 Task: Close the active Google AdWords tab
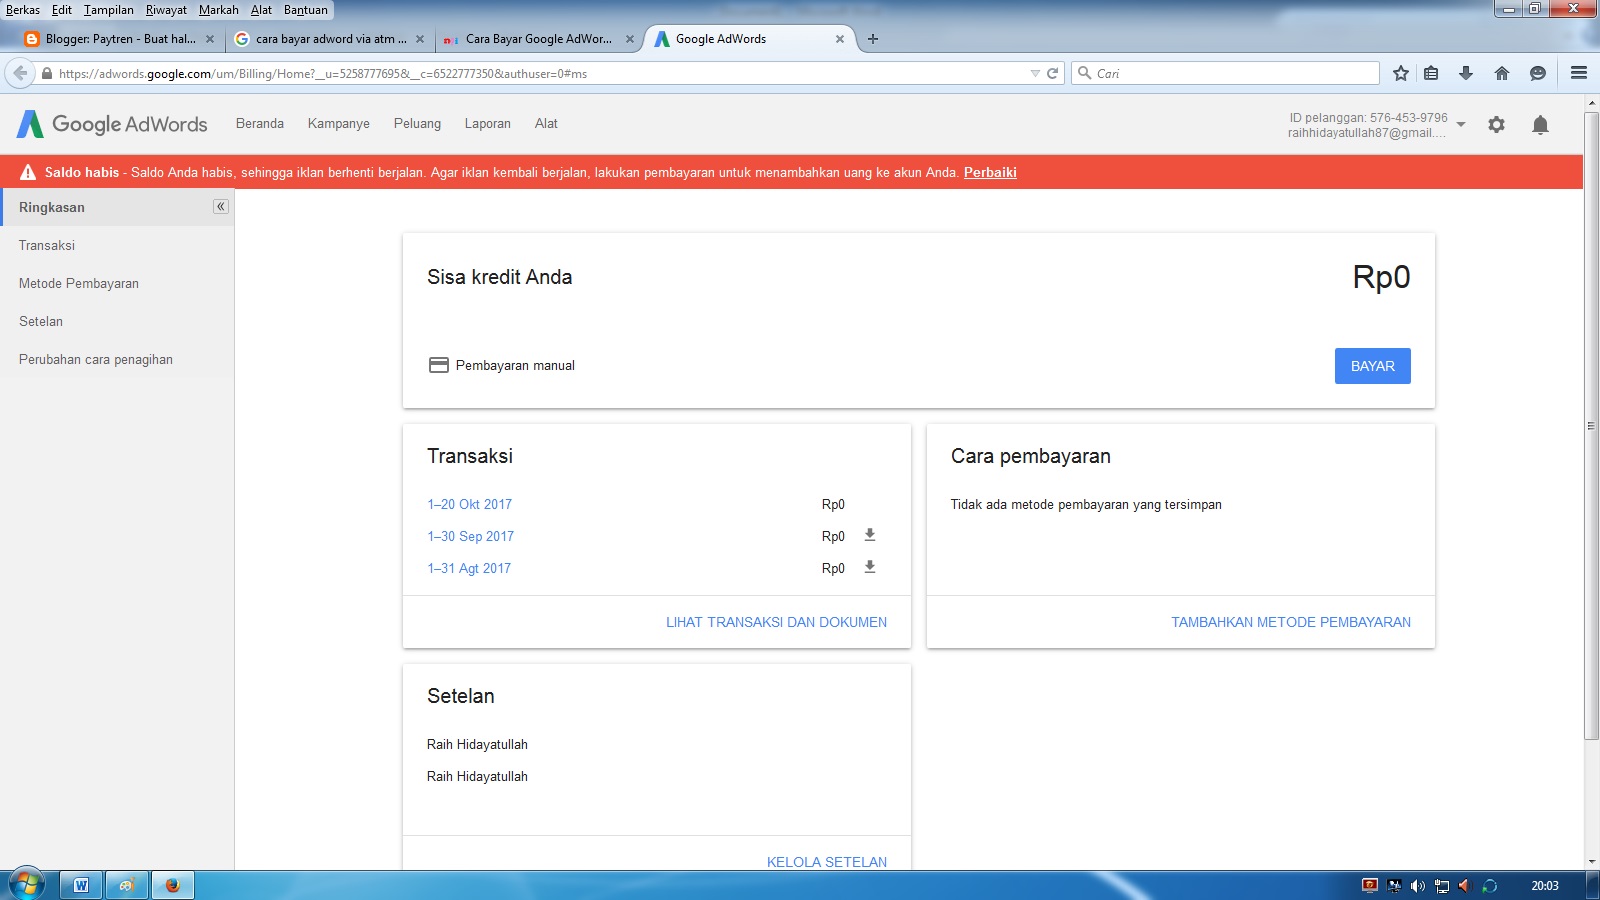tap(840, 39)
